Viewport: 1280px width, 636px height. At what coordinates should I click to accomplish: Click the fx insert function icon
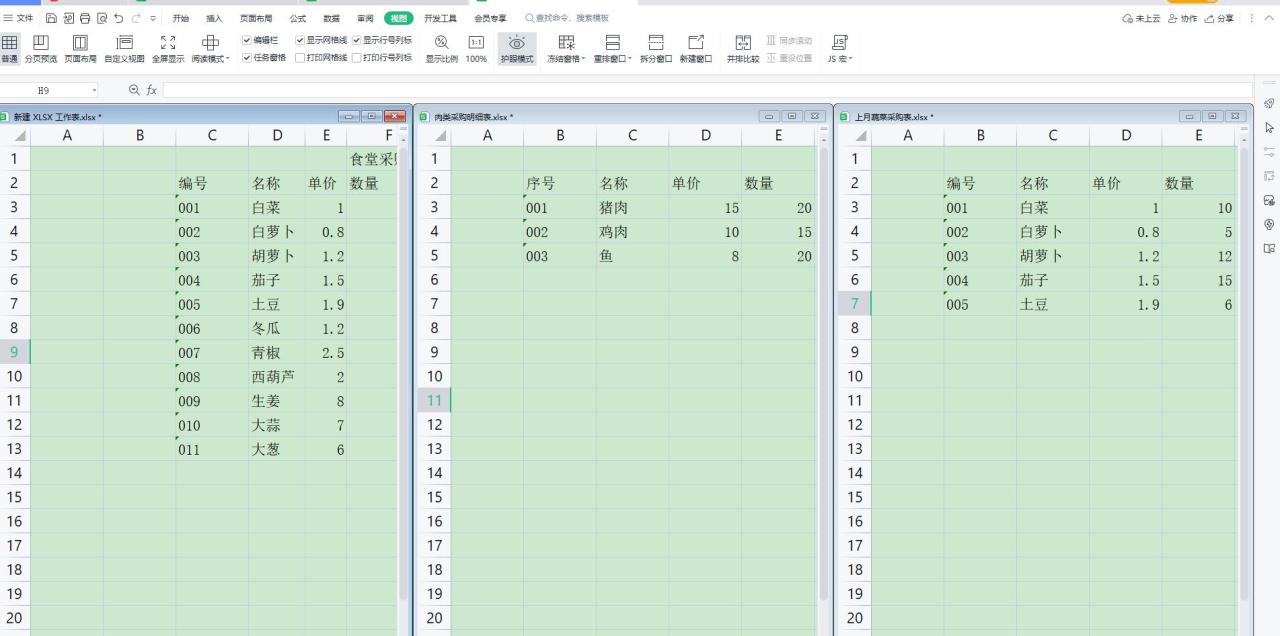point(152,90)
